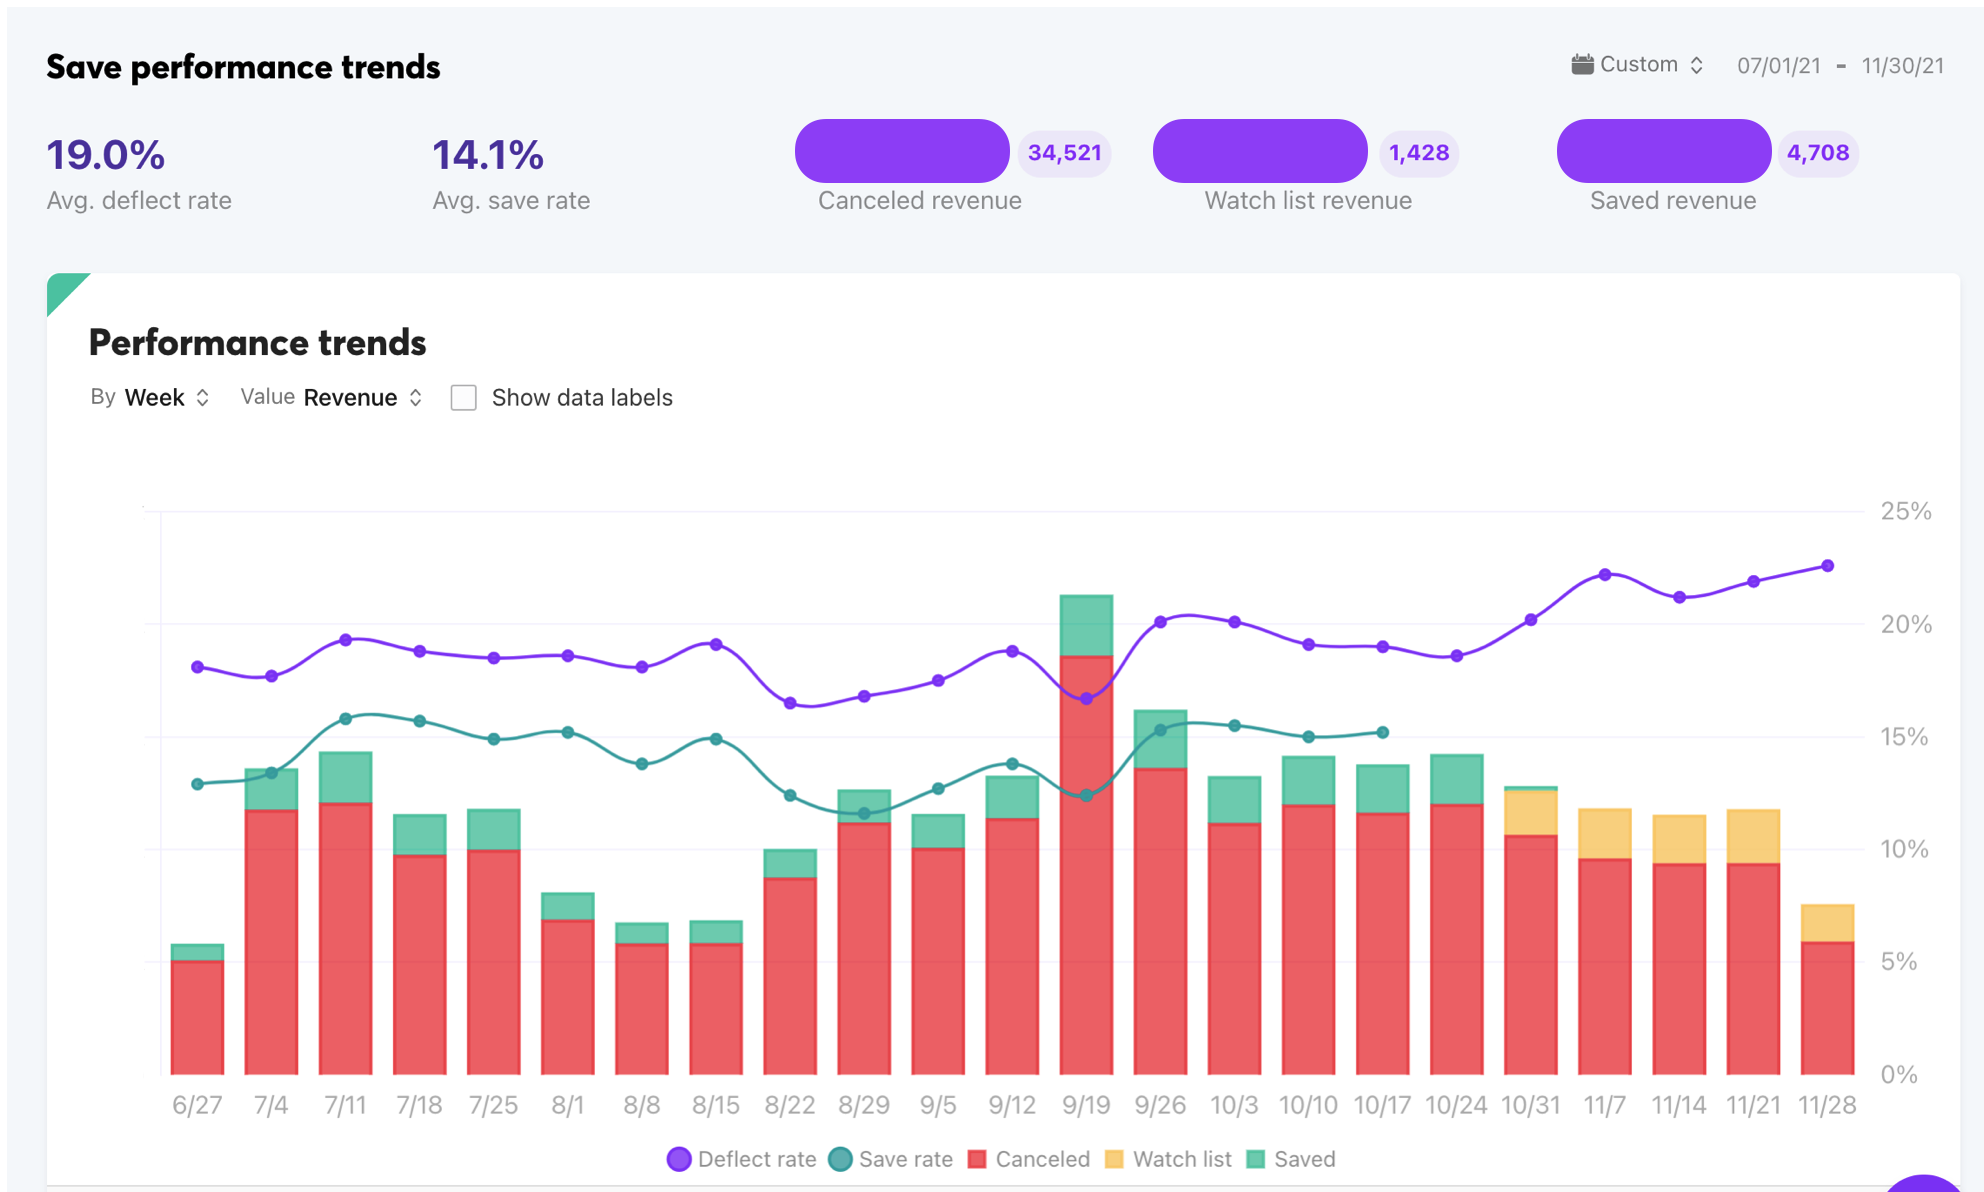Click the Watch list revenue 1,428 badge
The height and width of the screenshot is (1192, 1984).
[1418, 153]
